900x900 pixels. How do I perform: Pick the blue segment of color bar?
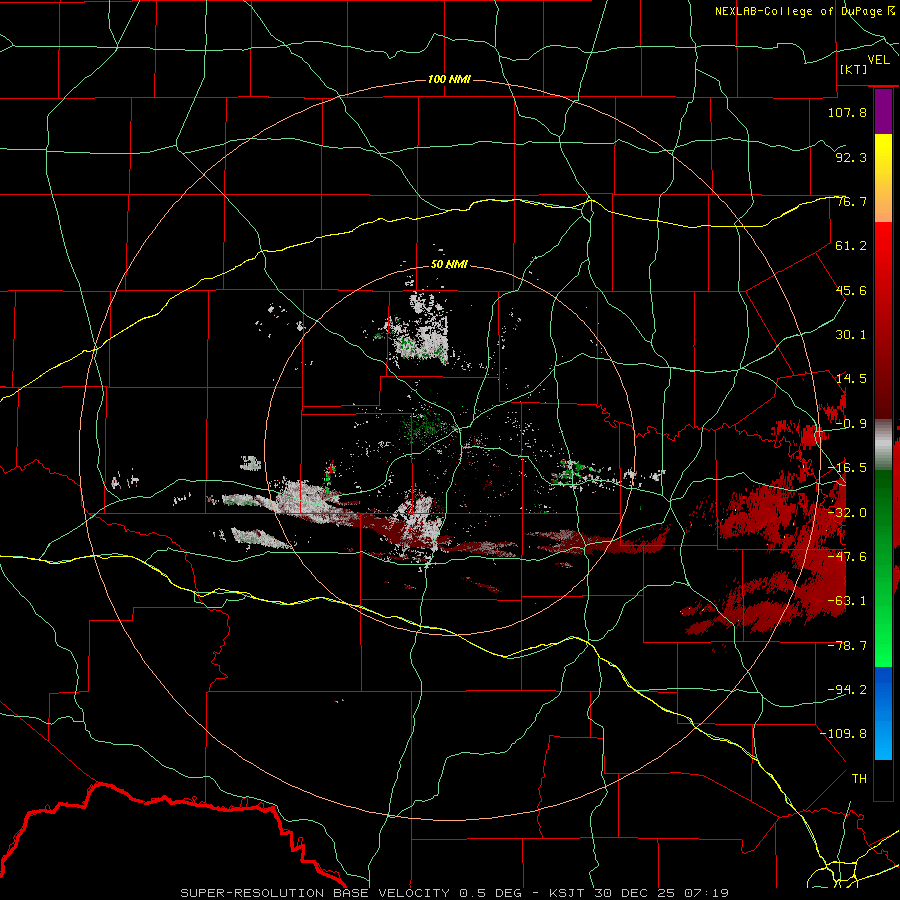883,713
